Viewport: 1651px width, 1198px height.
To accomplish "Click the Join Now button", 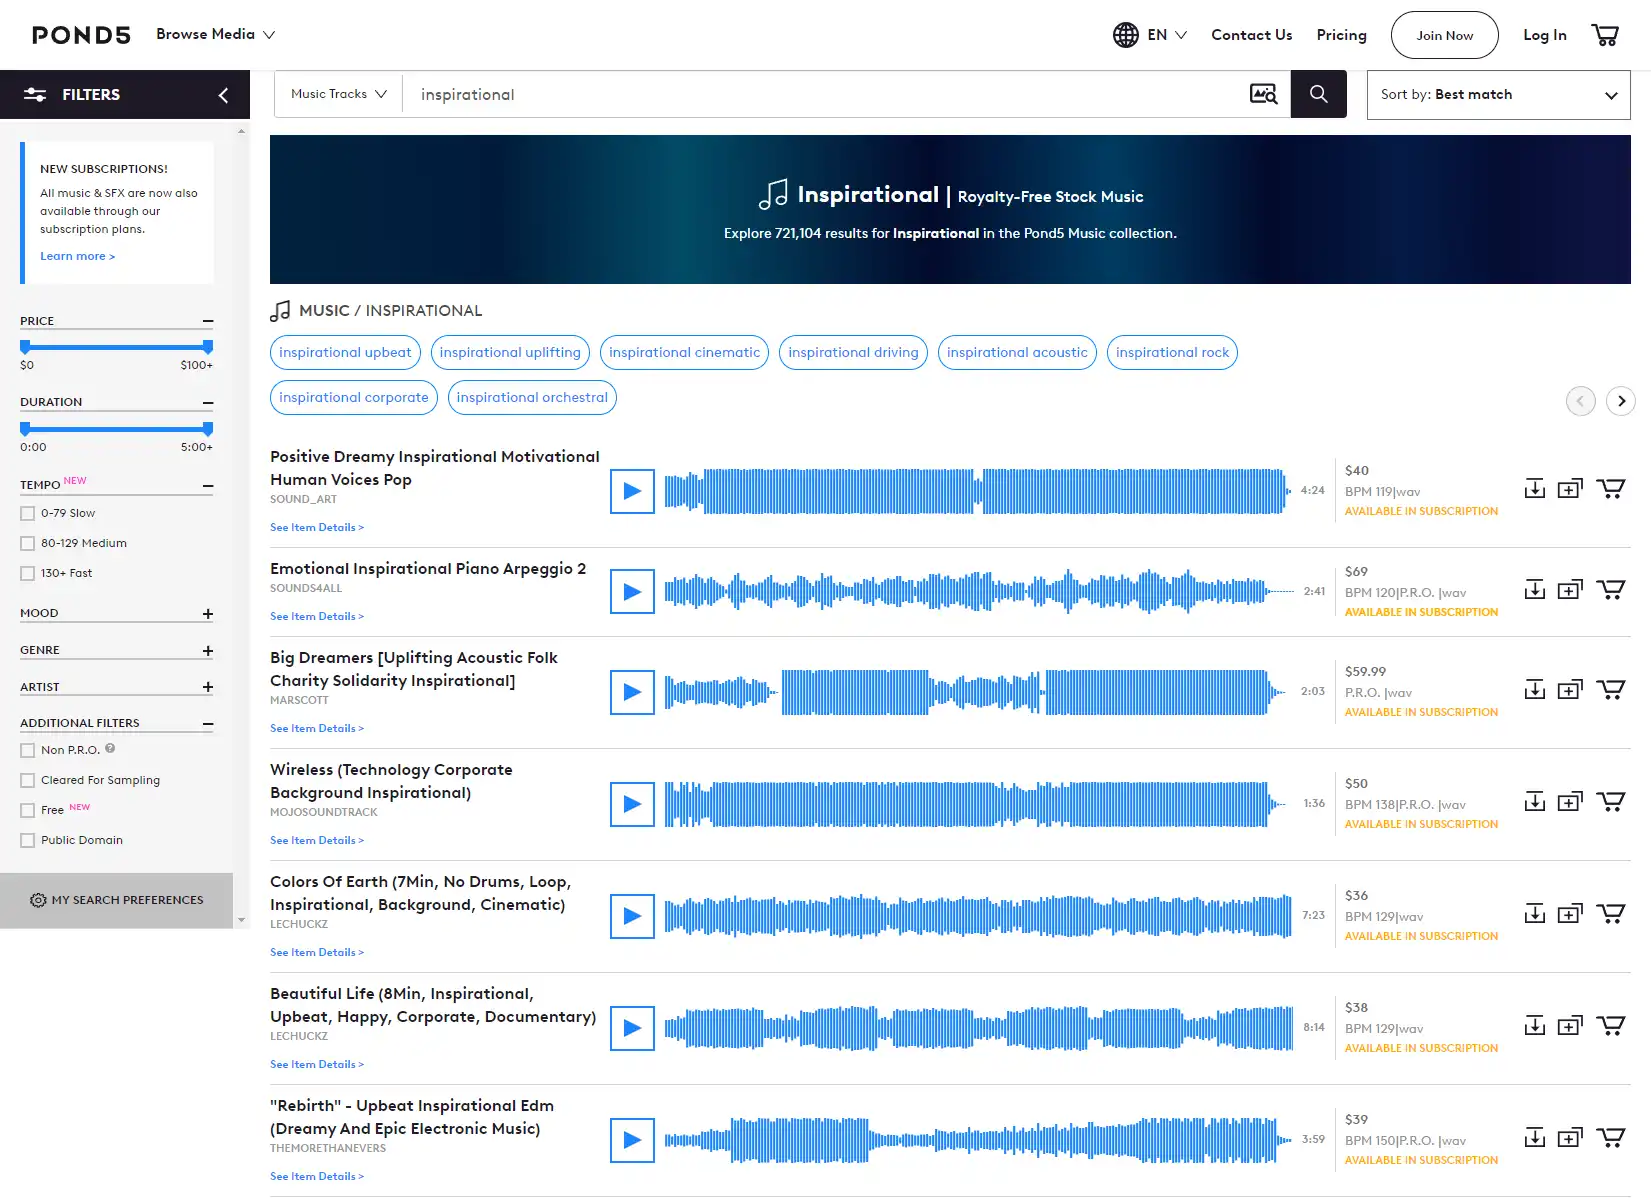I will click(1444, 35).
